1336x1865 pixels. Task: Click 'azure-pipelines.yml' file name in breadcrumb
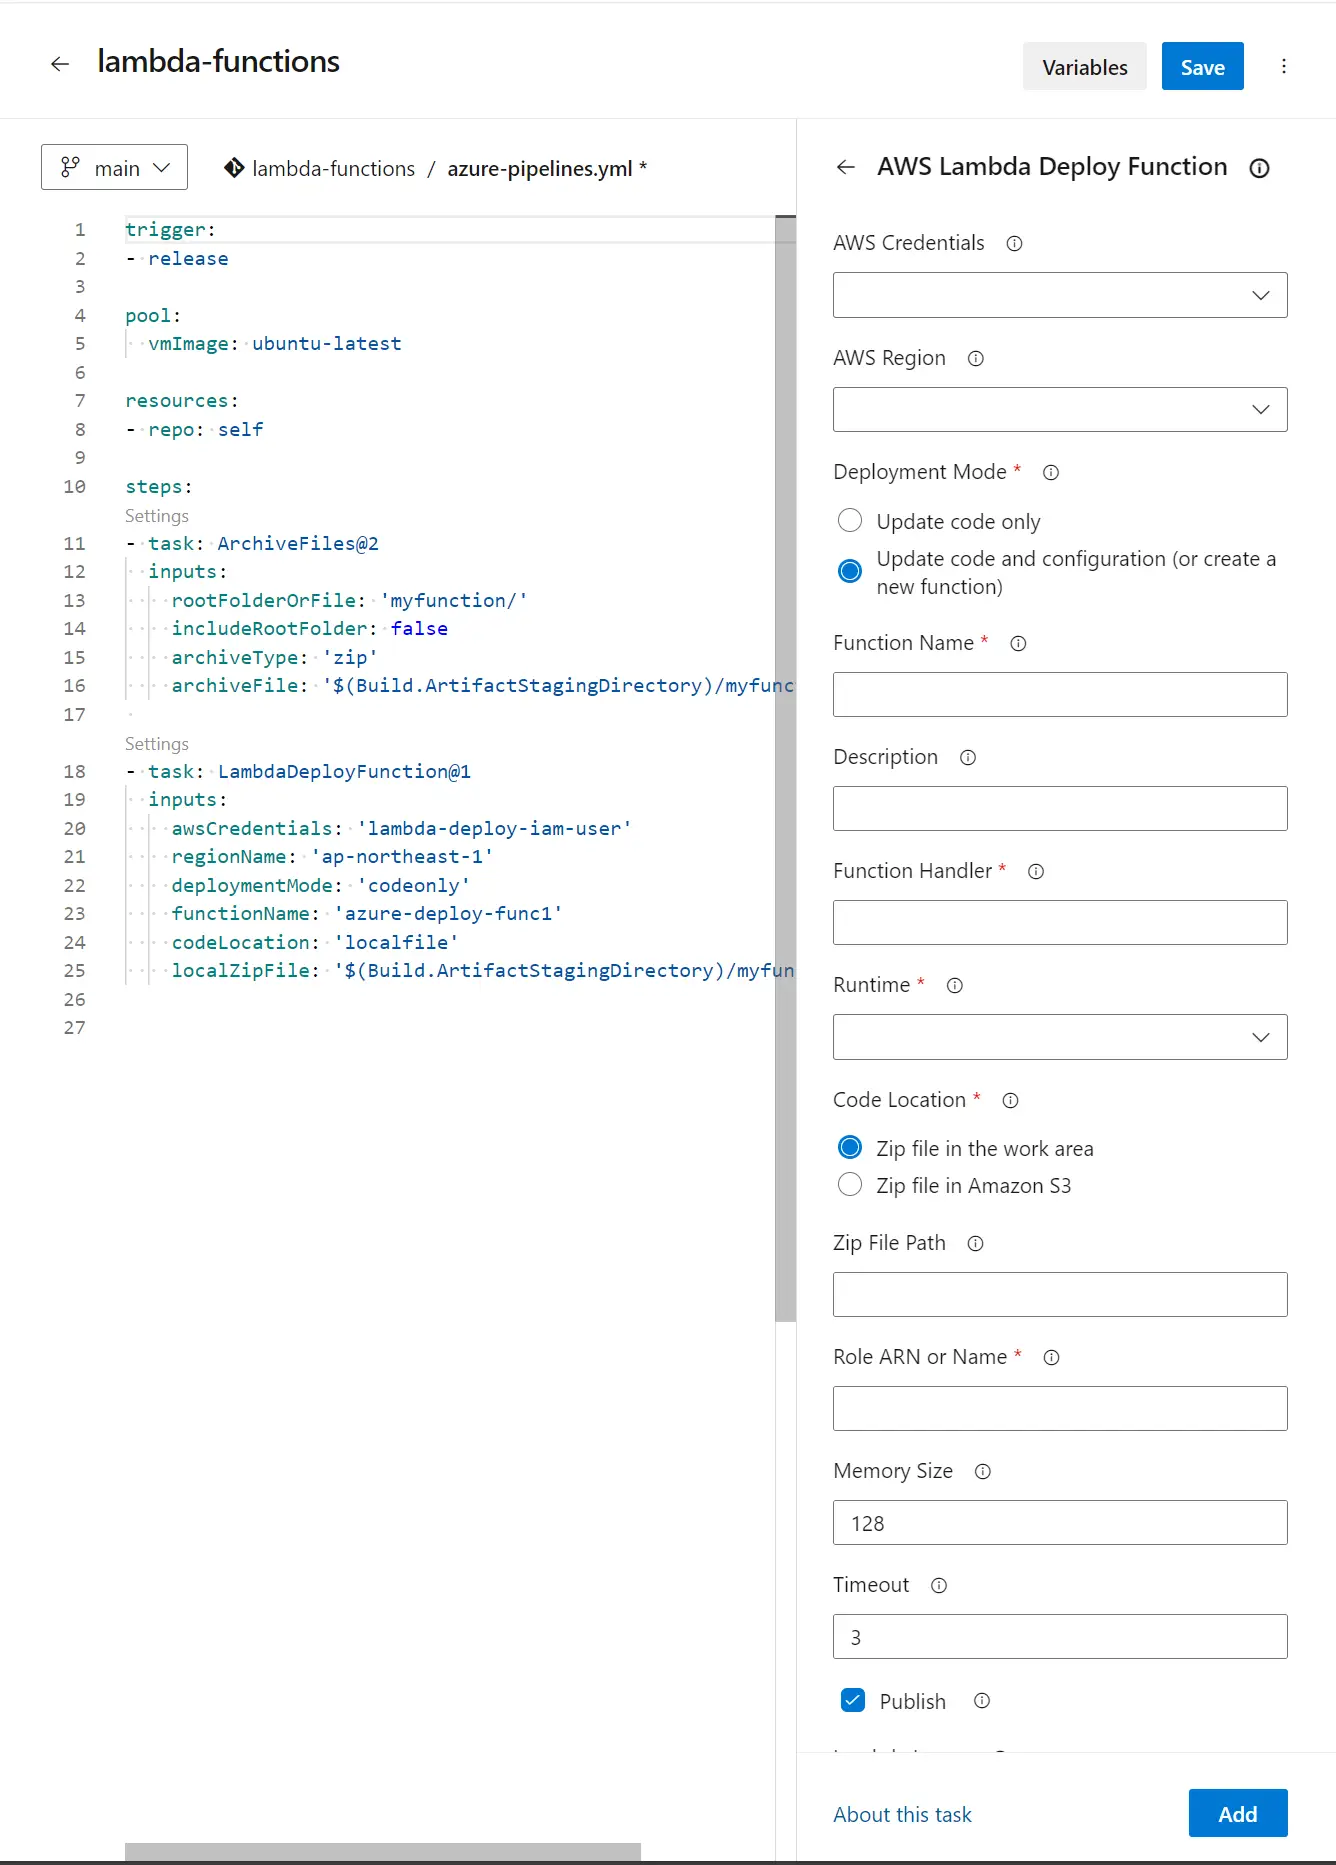(x=540, y=168)
